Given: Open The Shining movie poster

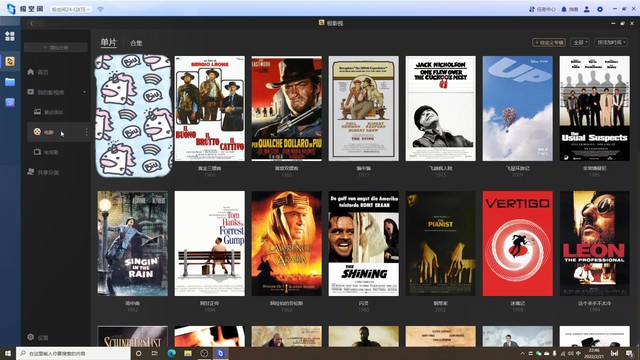Looking at the screenshot, I should (x=364, y=244).
